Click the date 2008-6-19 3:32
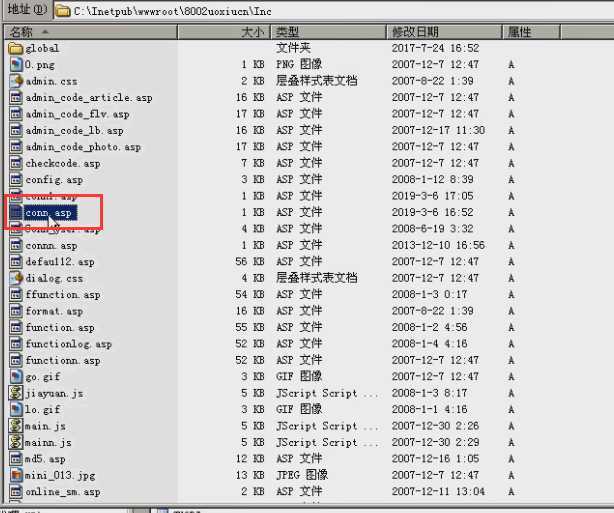Viewport: 614px width, 513px height. pyautogui.click(x=432, y=229)
